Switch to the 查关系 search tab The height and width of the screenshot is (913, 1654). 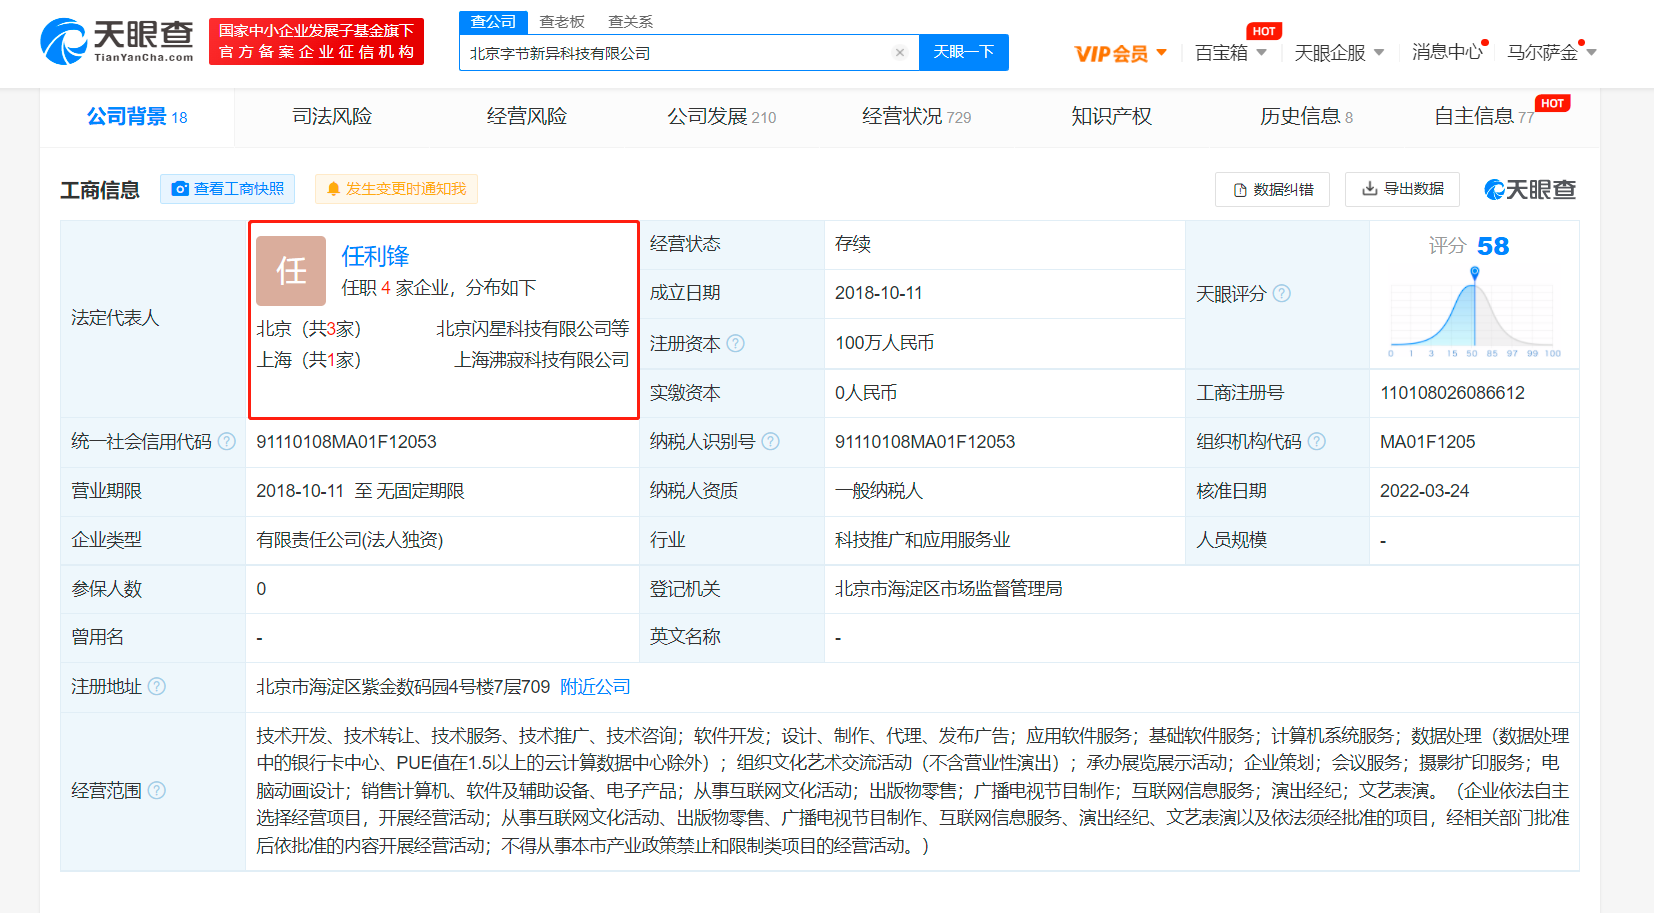[630, 22]
